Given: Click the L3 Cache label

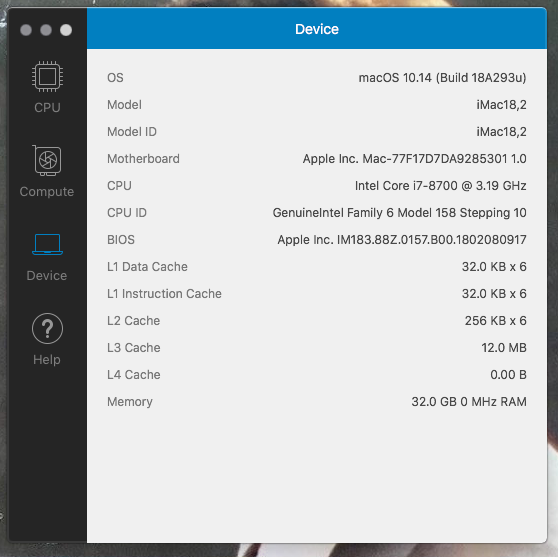Looking at the screenshot, I should pyautogui.click(x=133, y=348).
